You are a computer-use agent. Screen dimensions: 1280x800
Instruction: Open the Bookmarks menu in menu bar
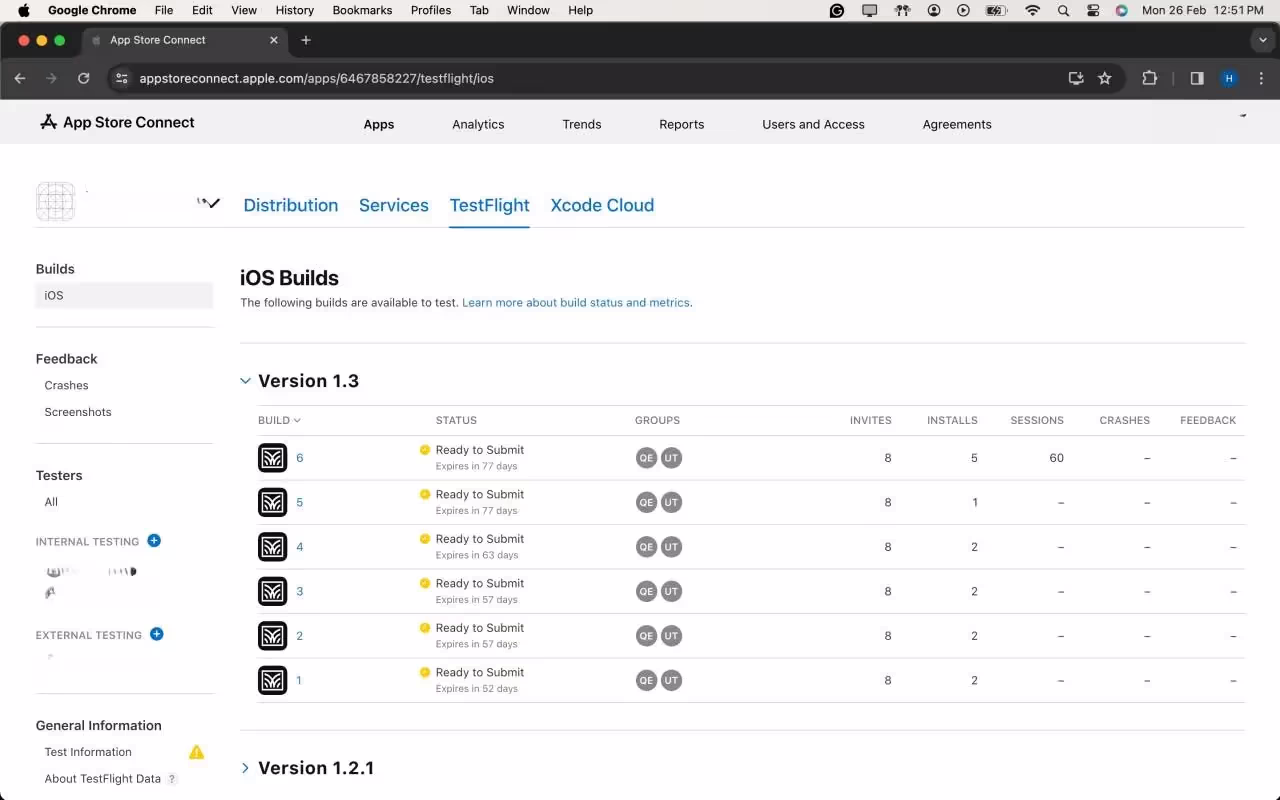click(x=362, y=10)
